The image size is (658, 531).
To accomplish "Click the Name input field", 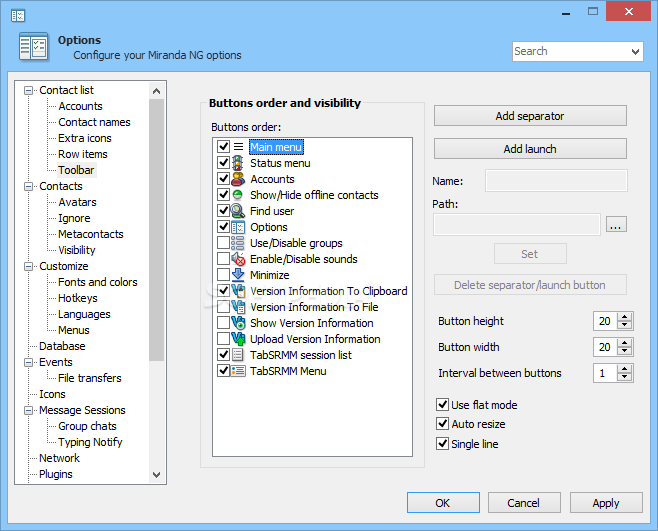I will click(556, 181).
